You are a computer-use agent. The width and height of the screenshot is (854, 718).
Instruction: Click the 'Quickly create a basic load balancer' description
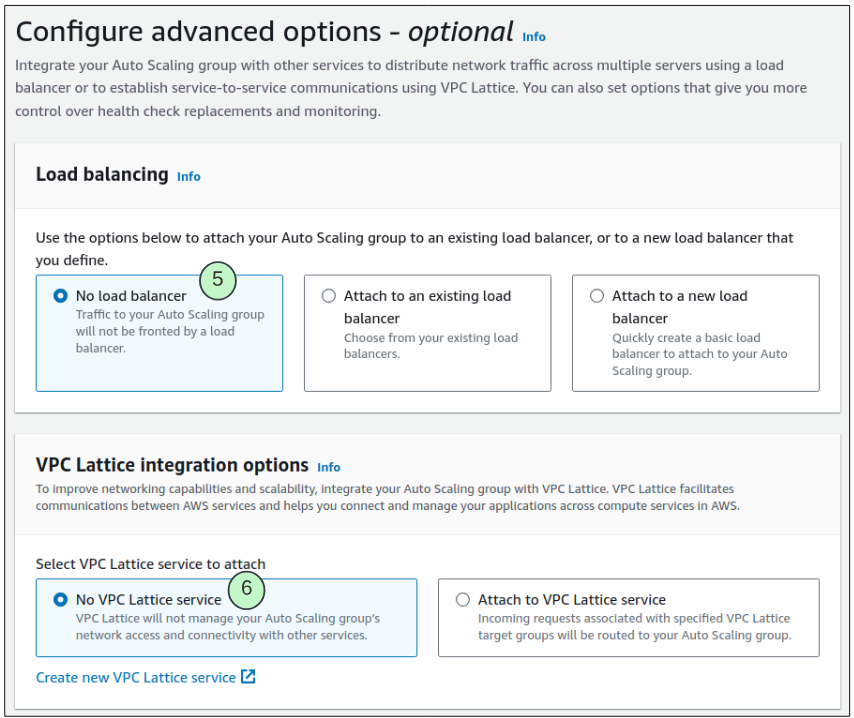(698, 354)
